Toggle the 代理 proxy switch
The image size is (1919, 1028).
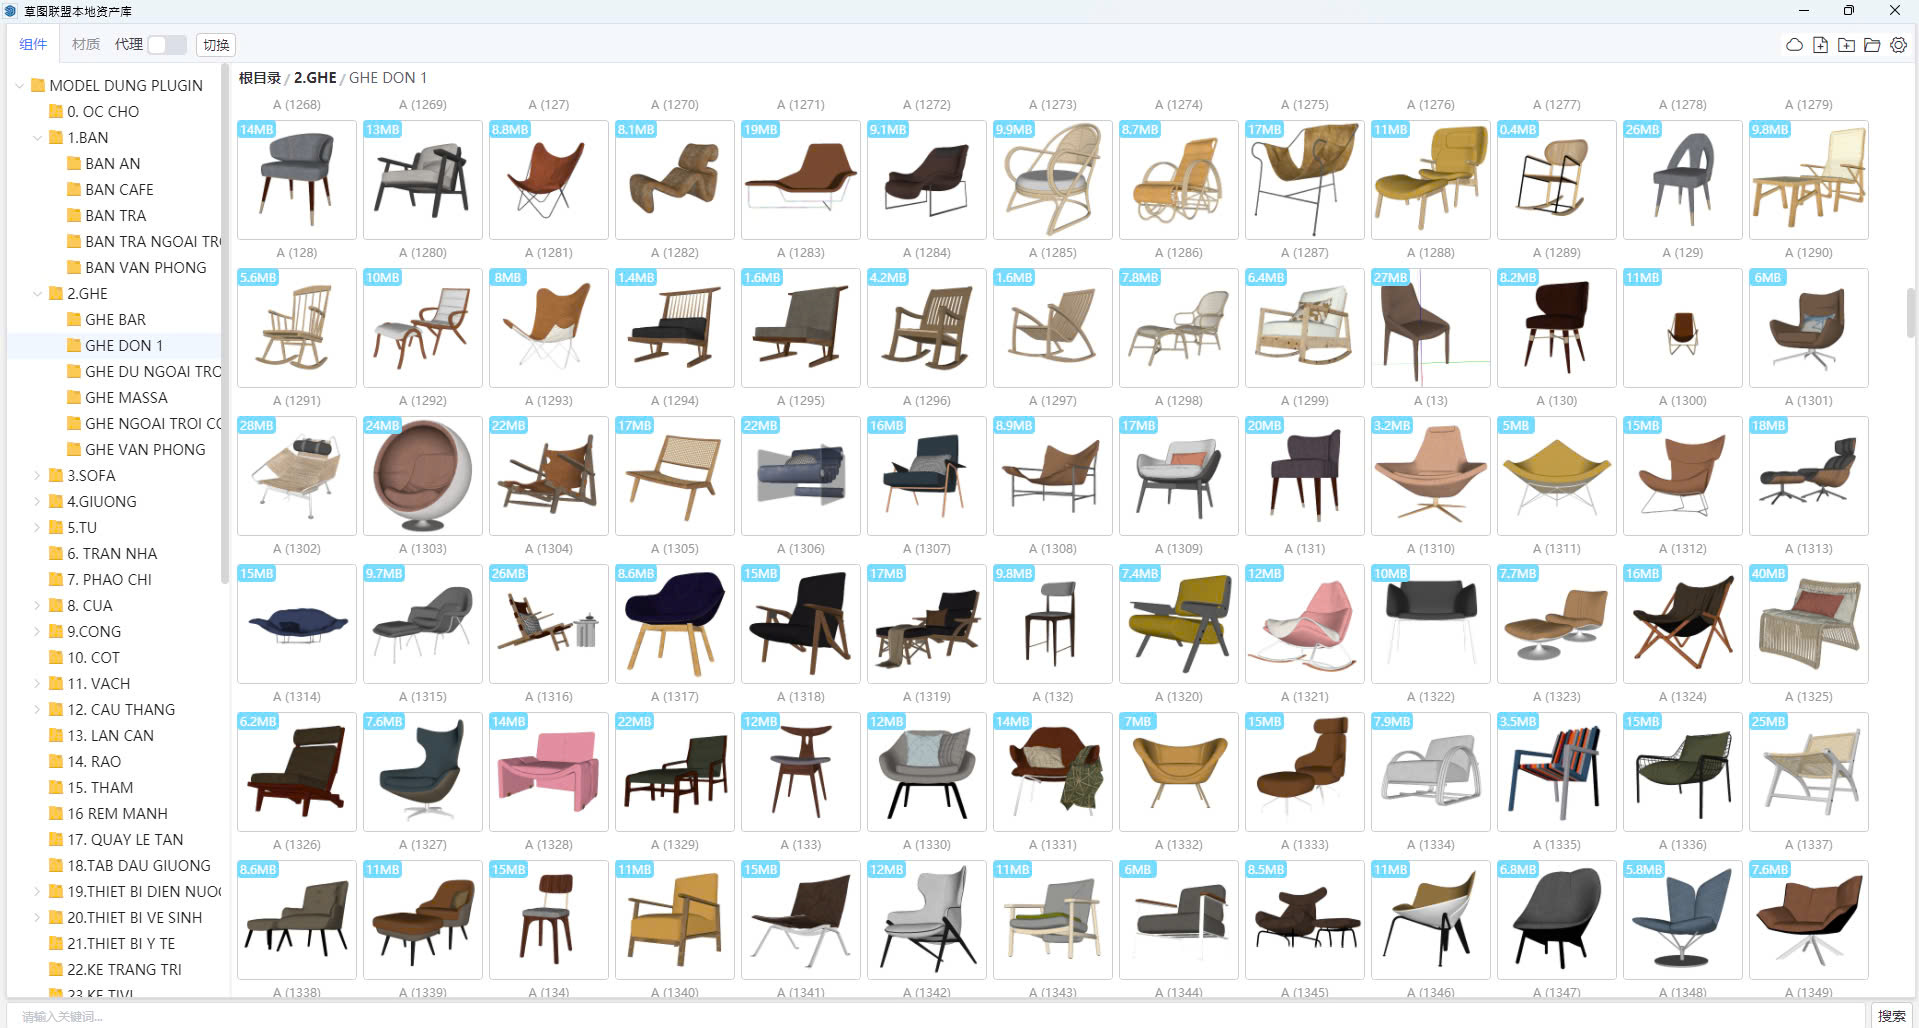click(166, 45)
